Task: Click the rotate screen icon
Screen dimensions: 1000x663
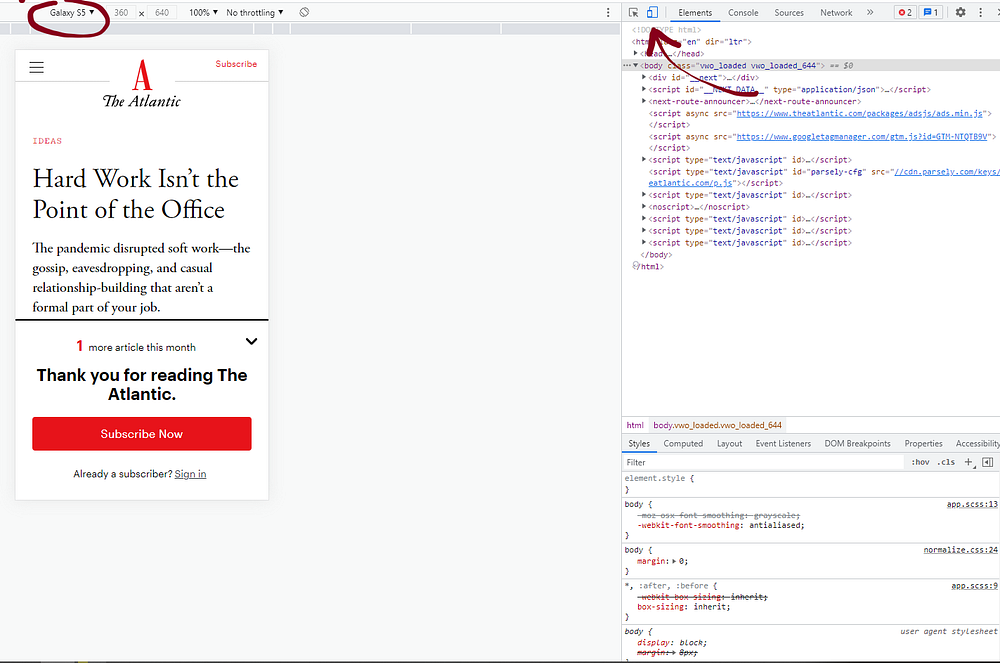Action: 304,12
